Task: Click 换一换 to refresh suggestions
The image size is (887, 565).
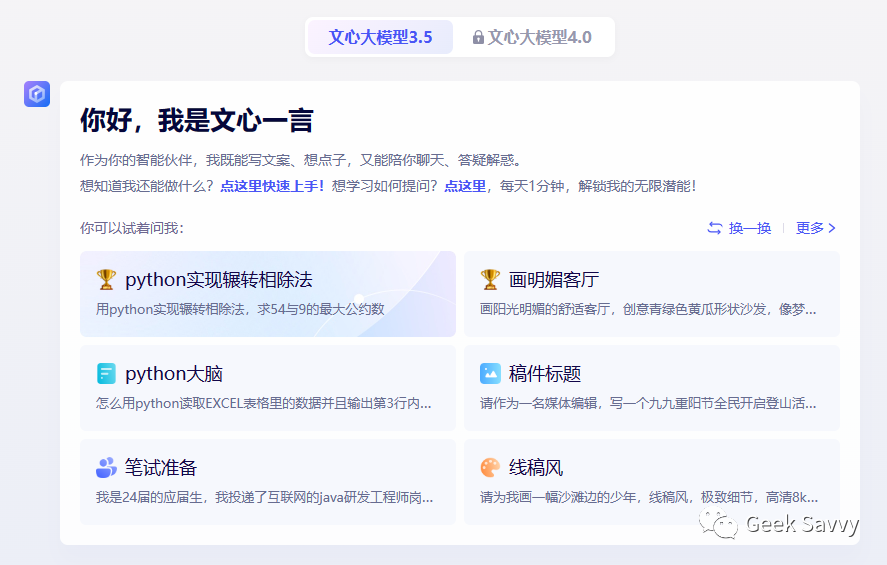Action: pos(739,228)
